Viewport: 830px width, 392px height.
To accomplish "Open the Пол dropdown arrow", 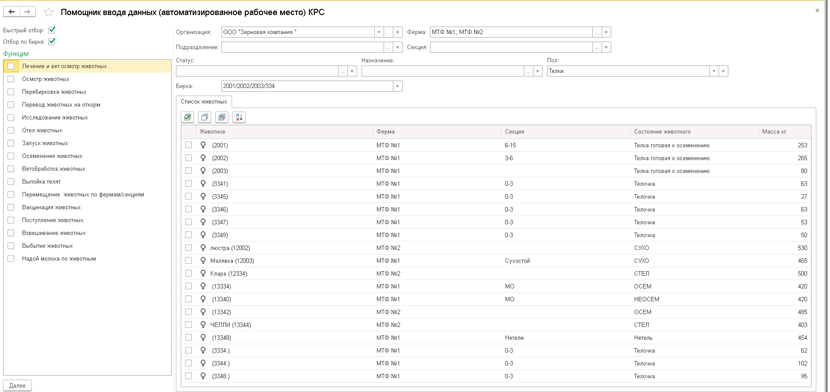I will [x=715, y=71].
